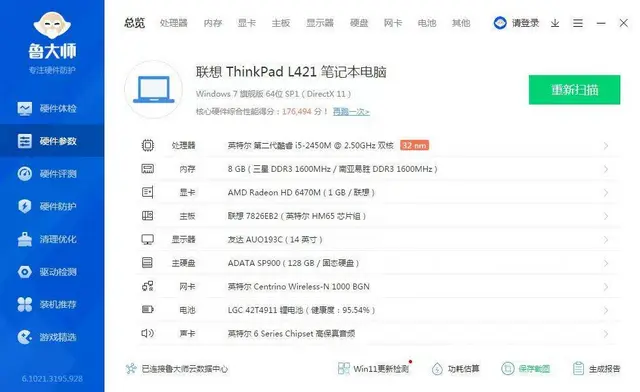Switch to the 硬盘 tab
Viewport: 640px width, 392px height.
click(x=359, y=23)
